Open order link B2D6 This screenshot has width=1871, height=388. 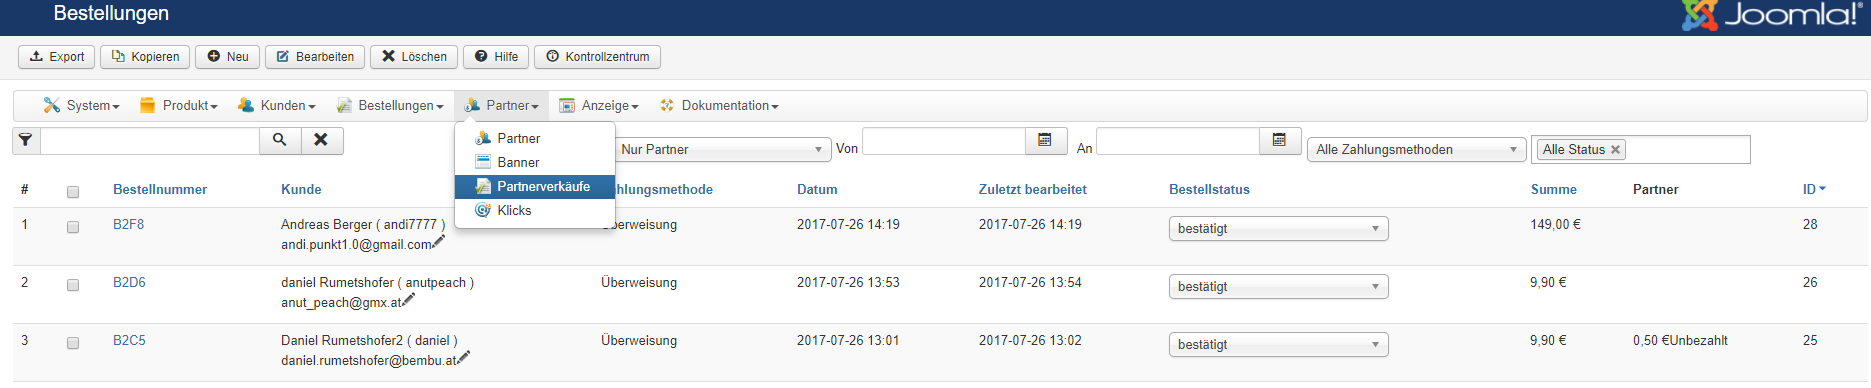[129, 283]
